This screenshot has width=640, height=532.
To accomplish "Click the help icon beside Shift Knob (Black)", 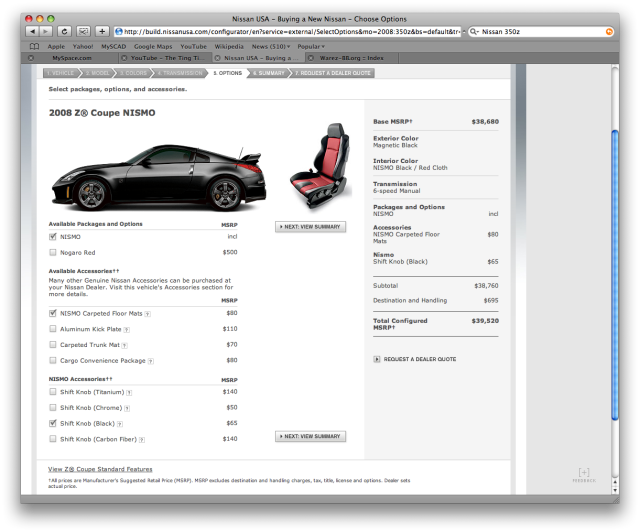I will click(120, 424).
